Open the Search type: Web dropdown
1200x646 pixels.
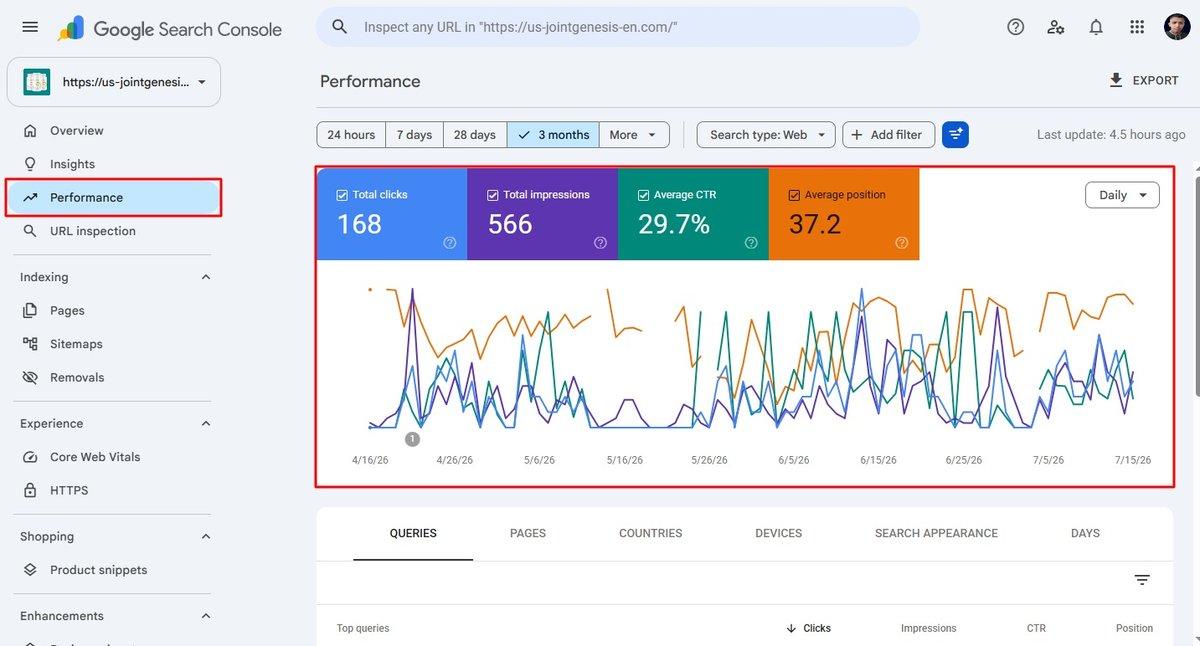[766, 135]
